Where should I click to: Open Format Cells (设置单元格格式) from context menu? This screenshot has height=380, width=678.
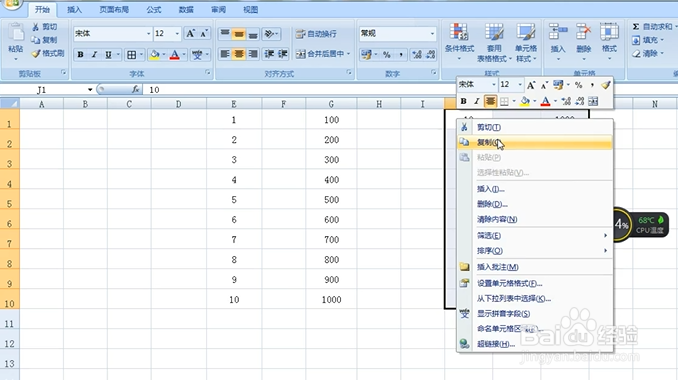click(x=535, y=284)
